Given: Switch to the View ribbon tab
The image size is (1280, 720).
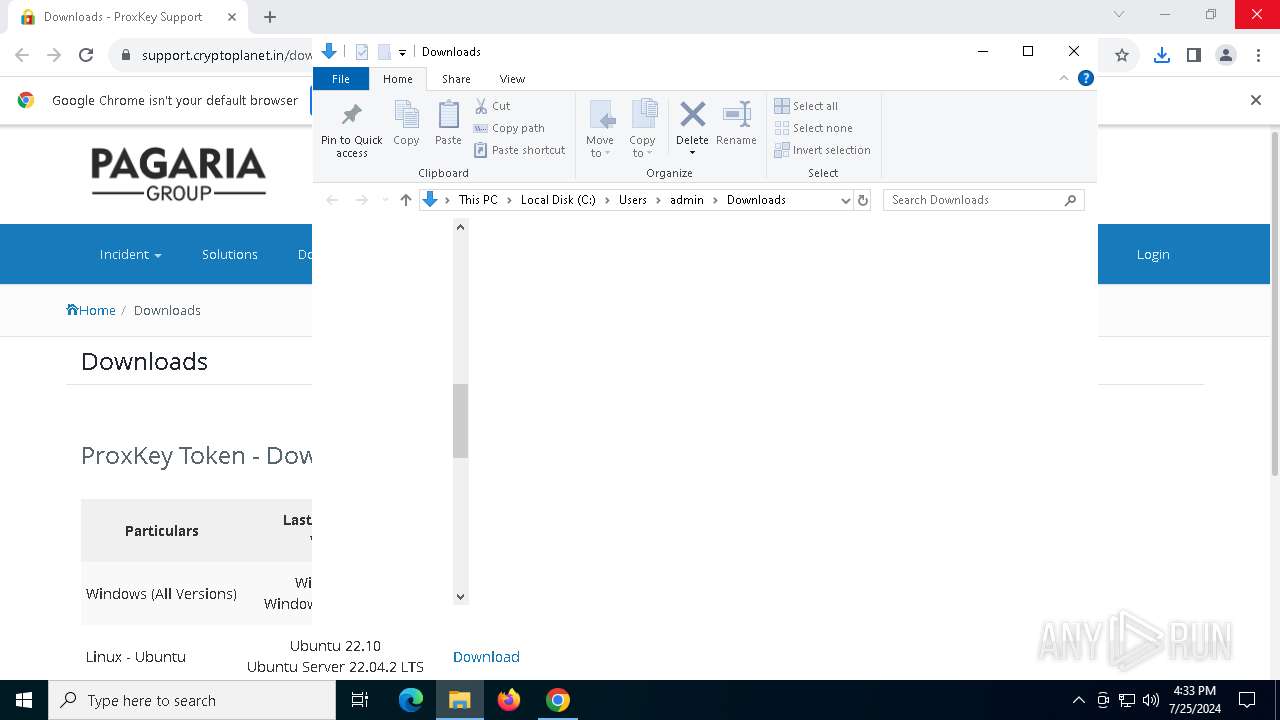Looking at the screenshot, I should [x=512, y=79].
